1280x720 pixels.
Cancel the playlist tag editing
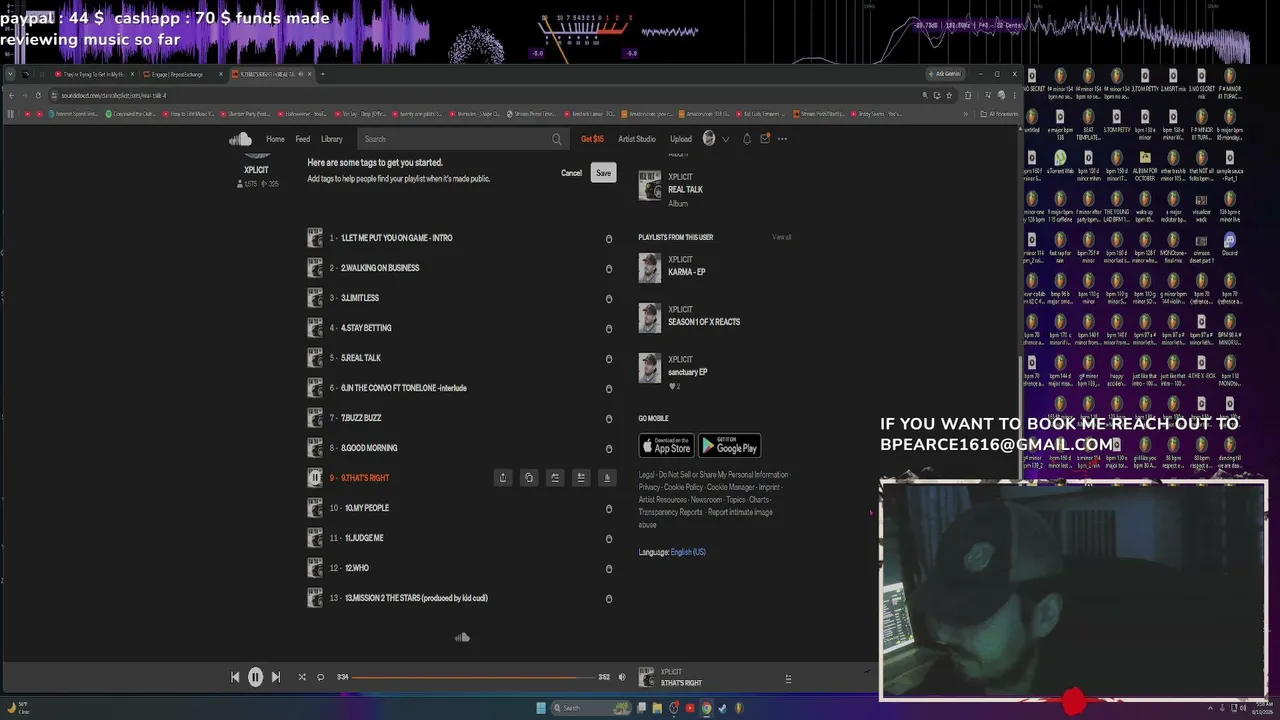[571, 173]
